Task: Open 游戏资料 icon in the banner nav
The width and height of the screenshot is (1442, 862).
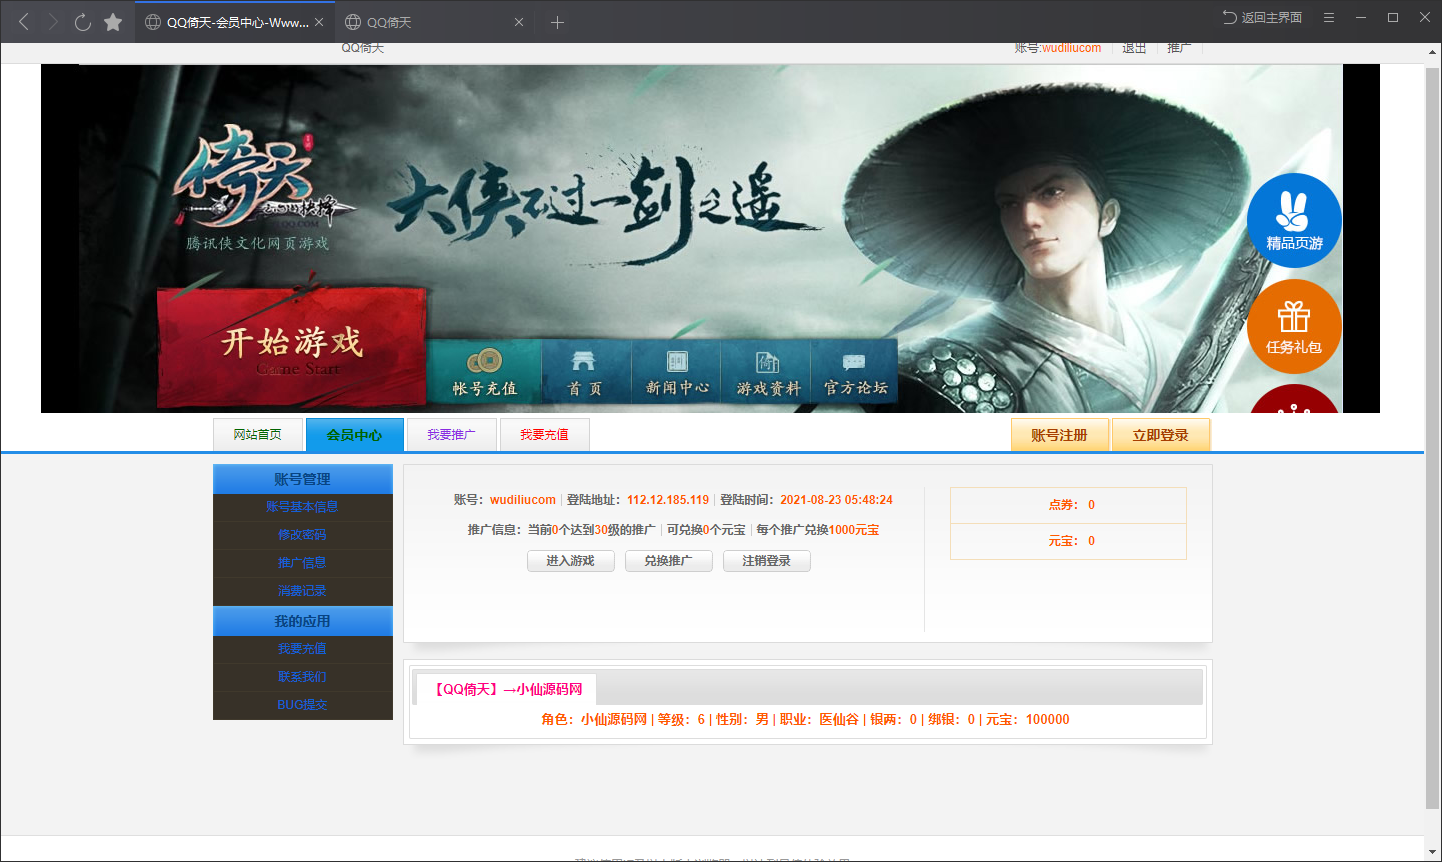Action: tap(768, 372)
